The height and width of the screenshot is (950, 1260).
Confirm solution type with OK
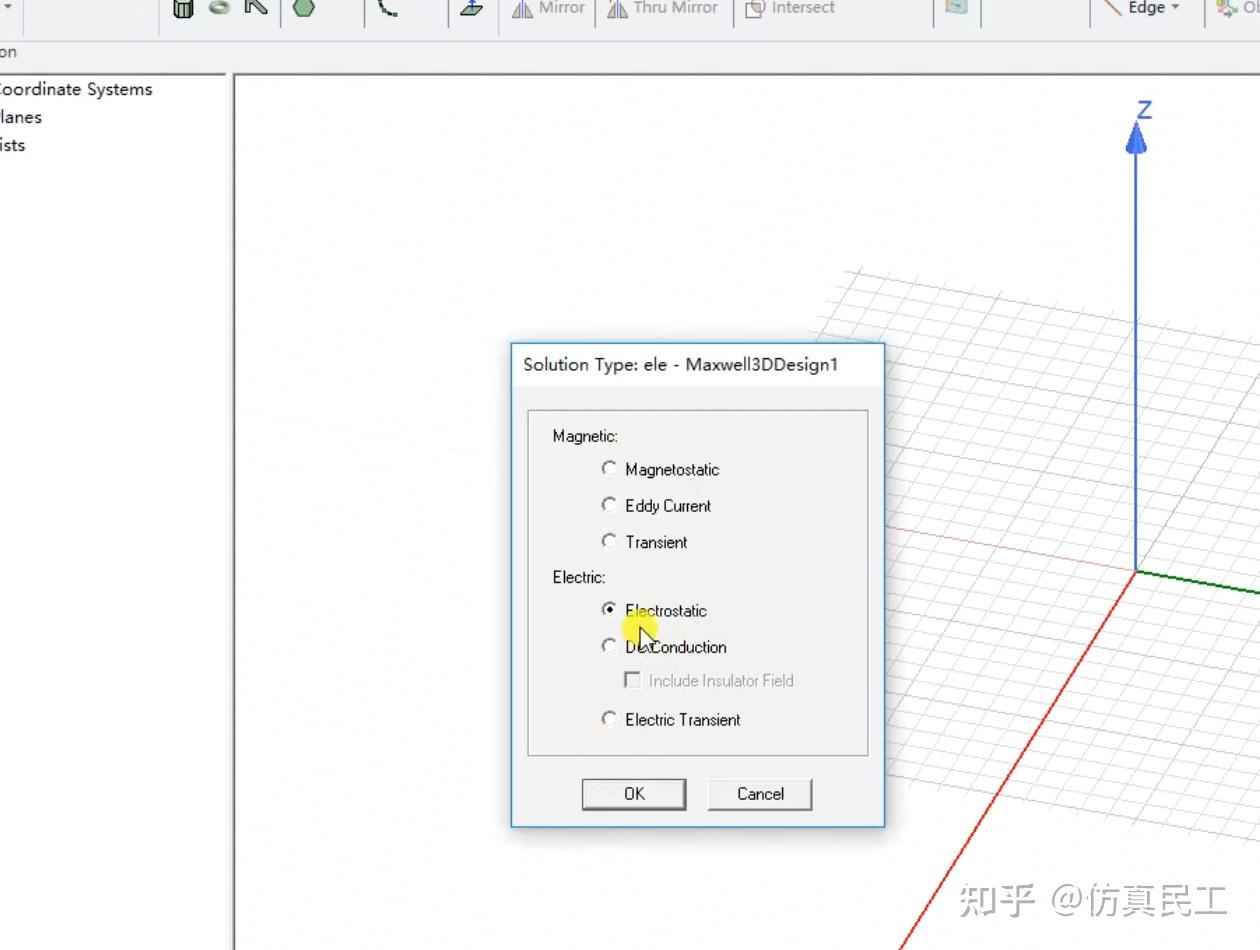tap(634, 793)
